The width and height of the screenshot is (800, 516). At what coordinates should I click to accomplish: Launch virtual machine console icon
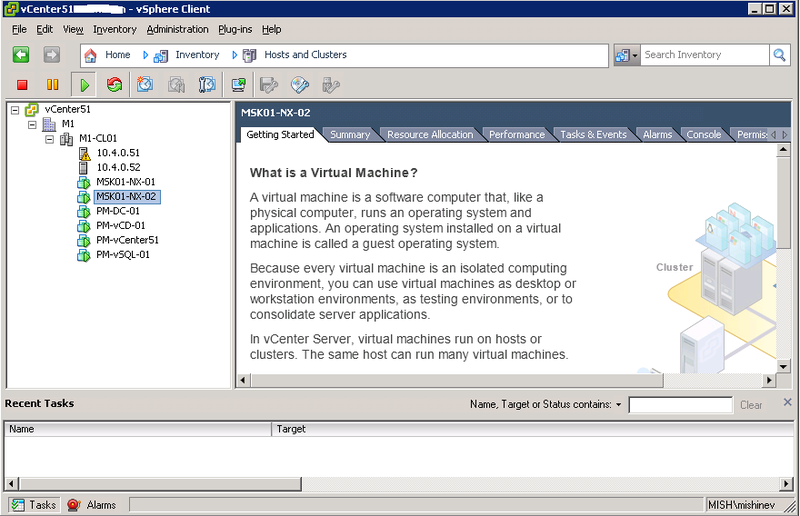[x=238, y=85]
